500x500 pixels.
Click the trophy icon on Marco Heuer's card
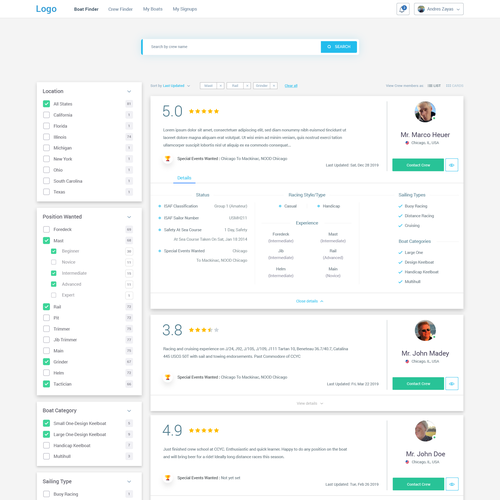168,159
